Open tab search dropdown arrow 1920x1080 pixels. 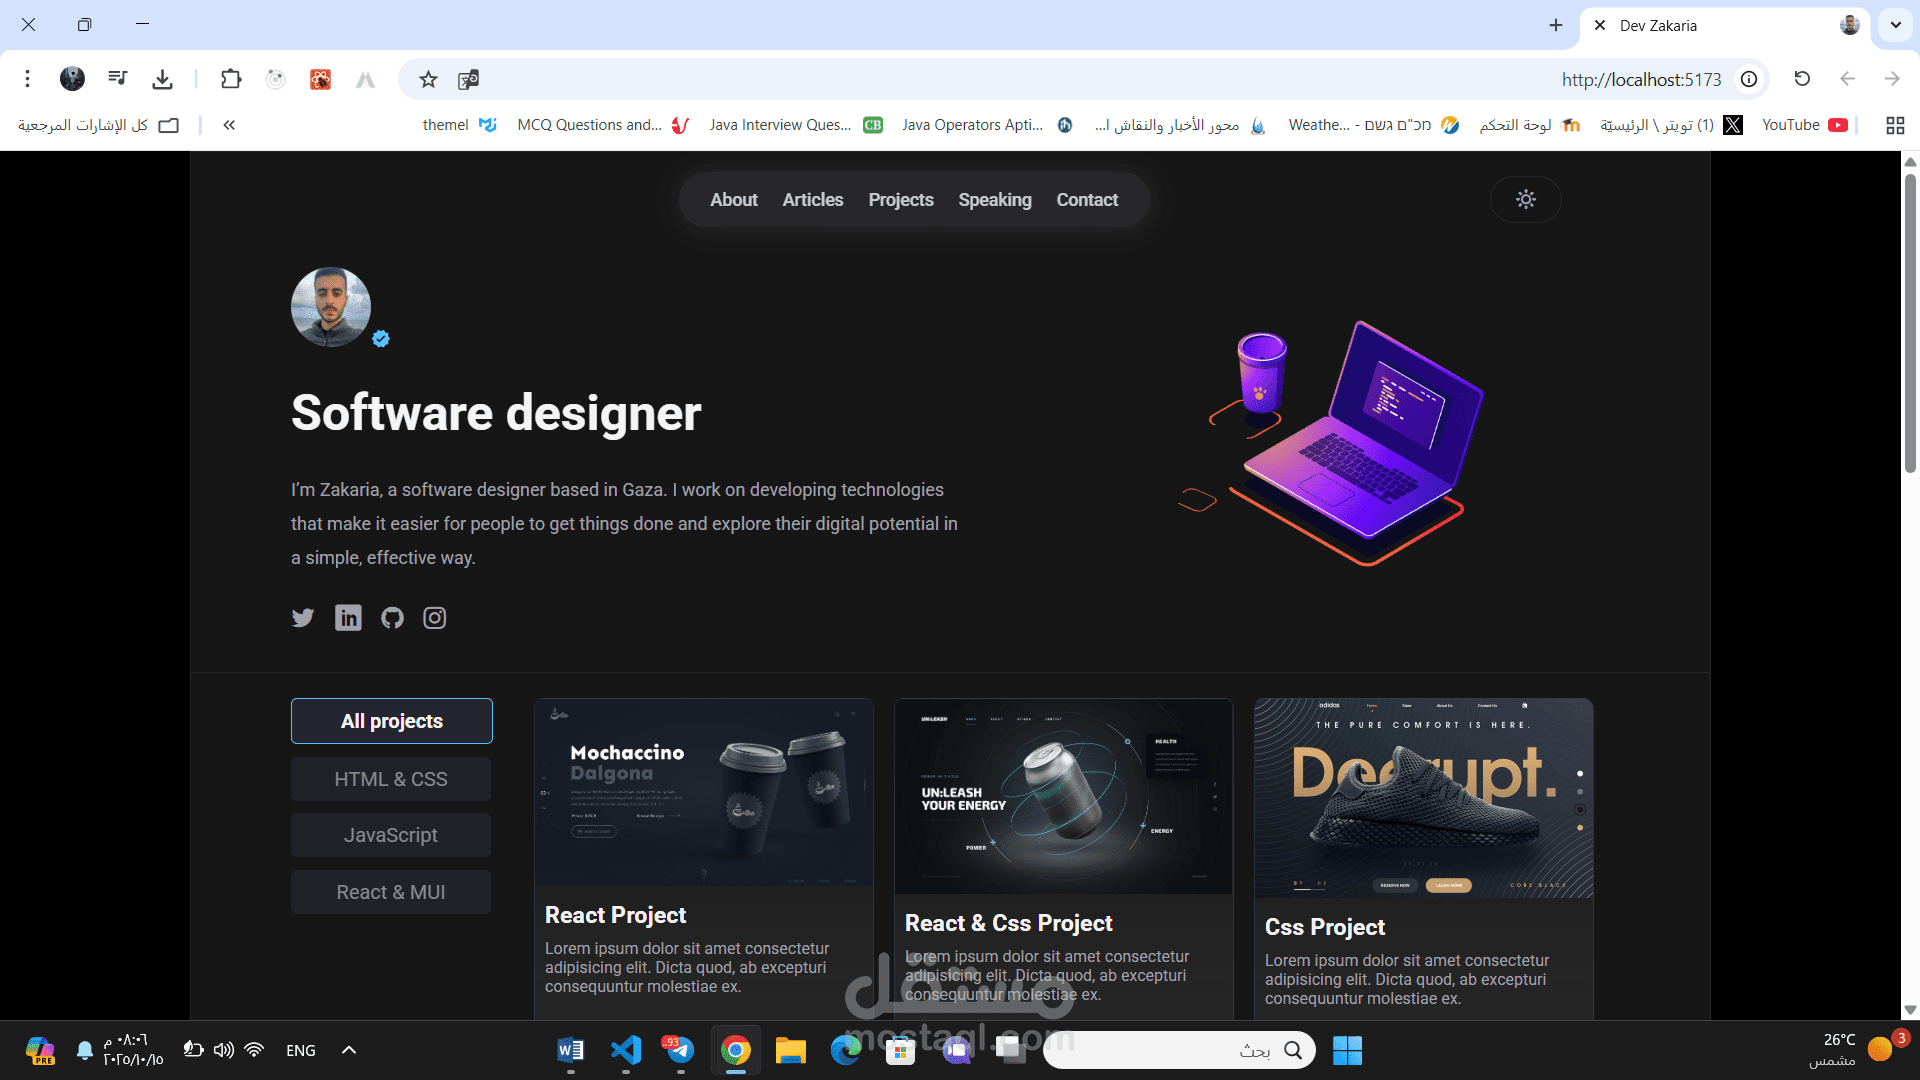point(1895,25)
